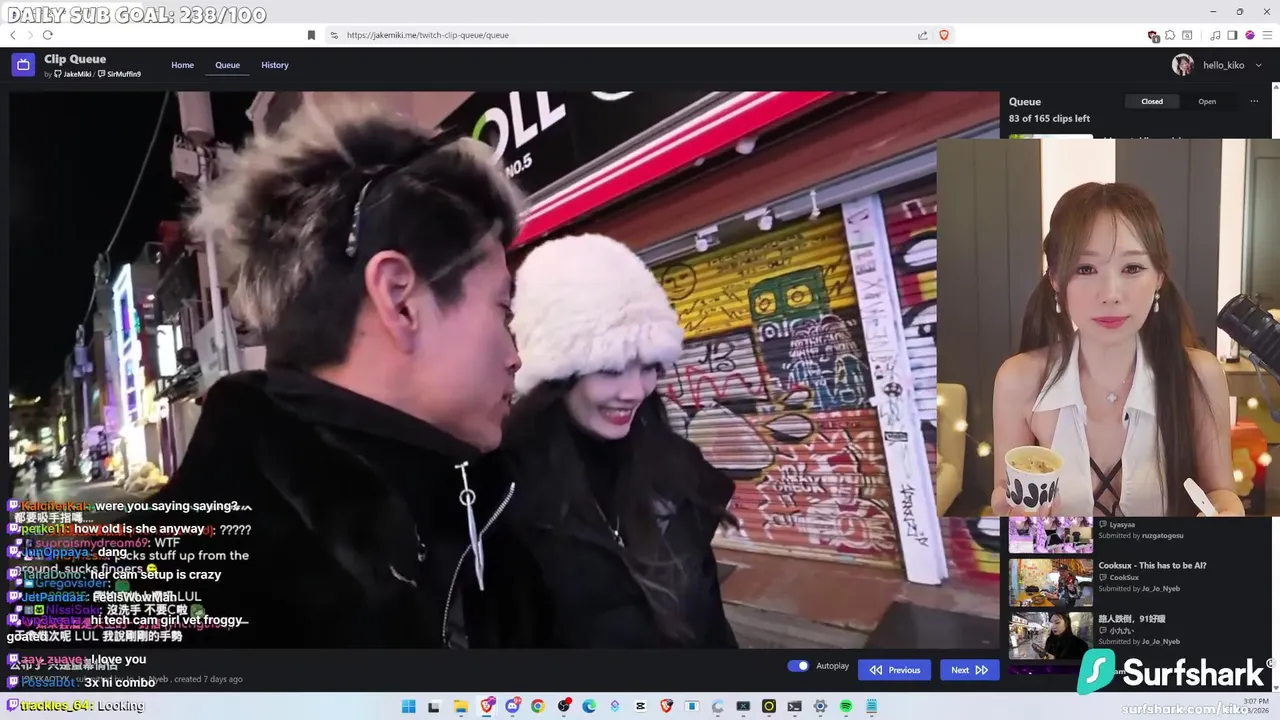Click the tab search icon in toolbar

click(x=1187, y=35)
